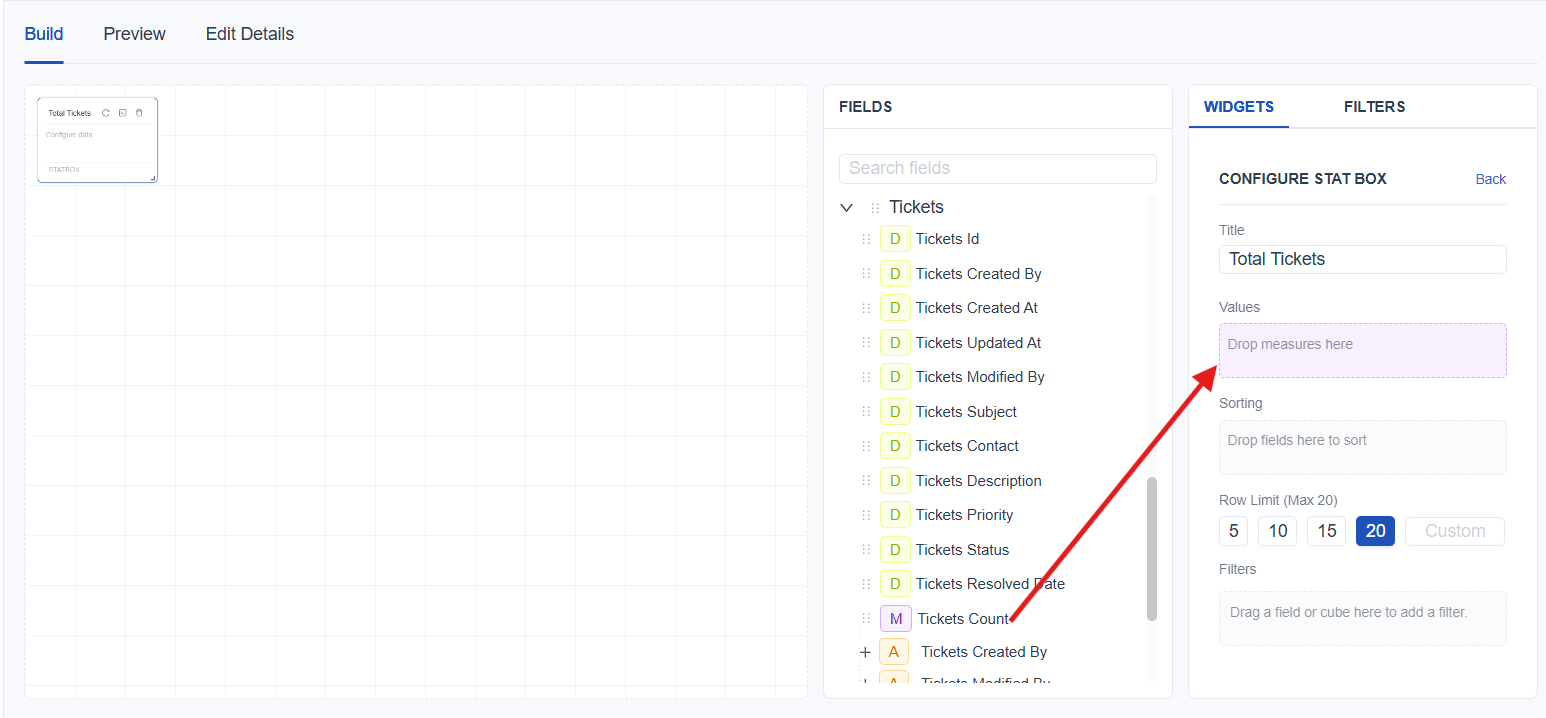Click the orange A icon for Tickets Created By

click(894, 652)
